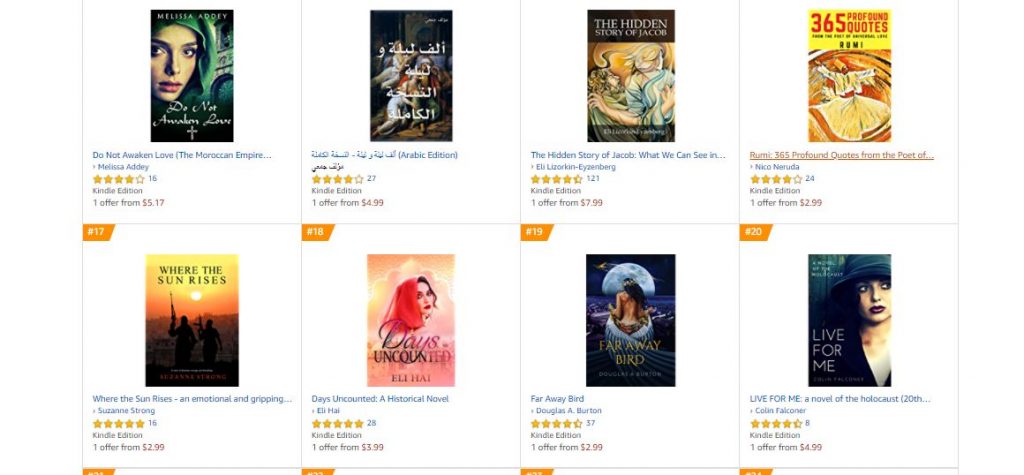Open the Arabic Edition book cover image

coord(411,76)
